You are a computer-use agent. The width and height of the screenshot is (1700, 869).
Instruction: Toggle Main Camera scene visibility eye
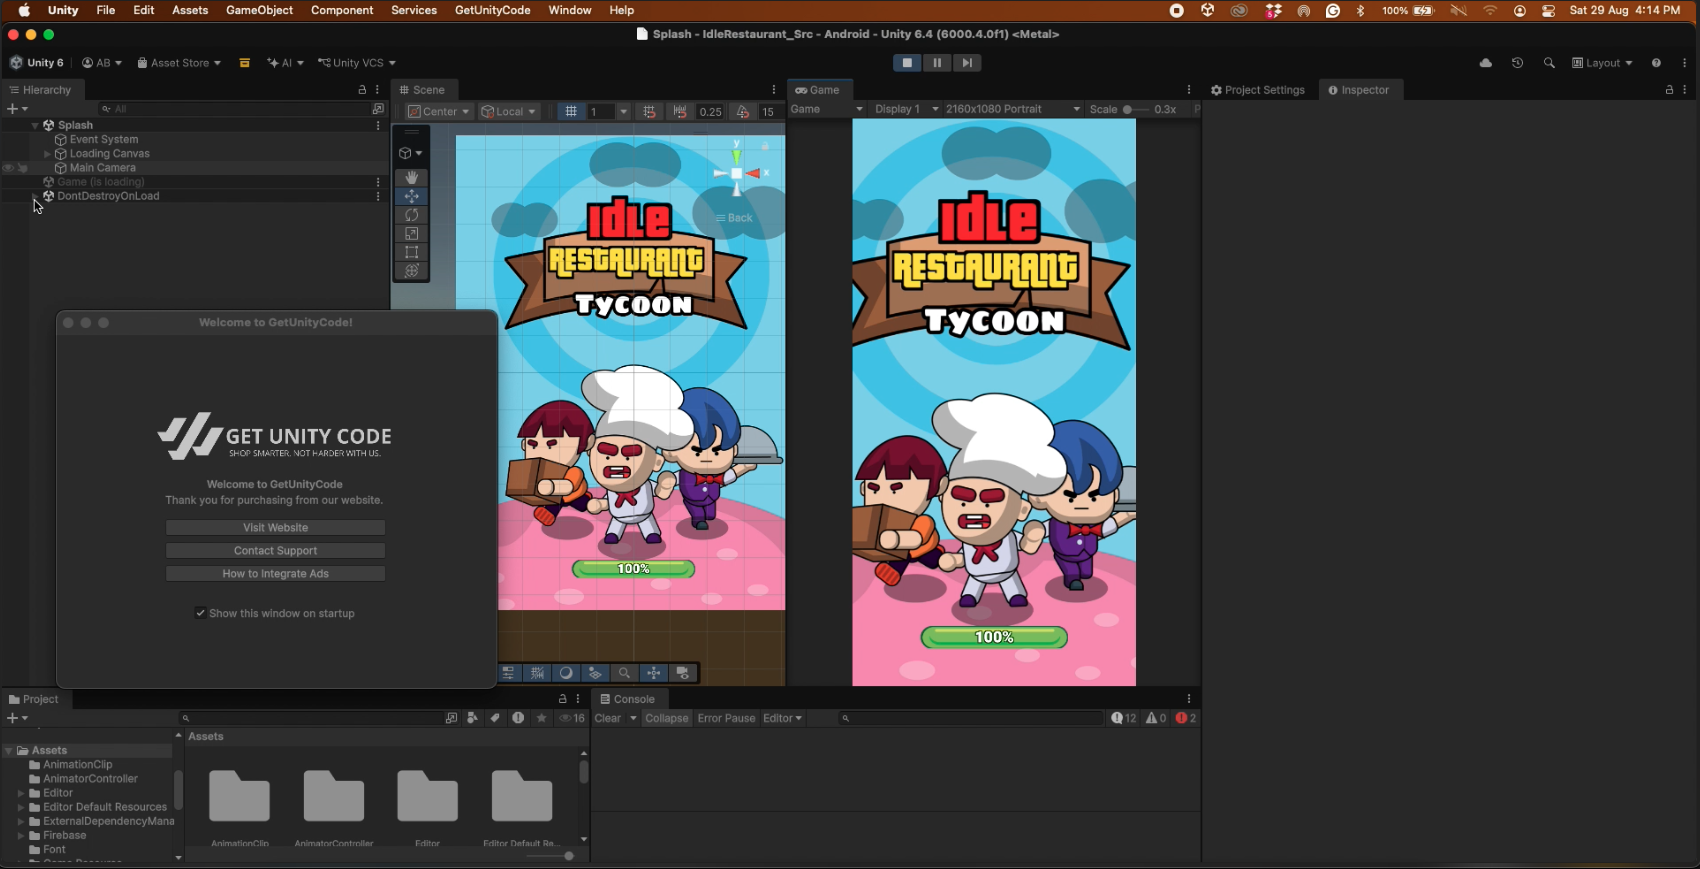8,168
